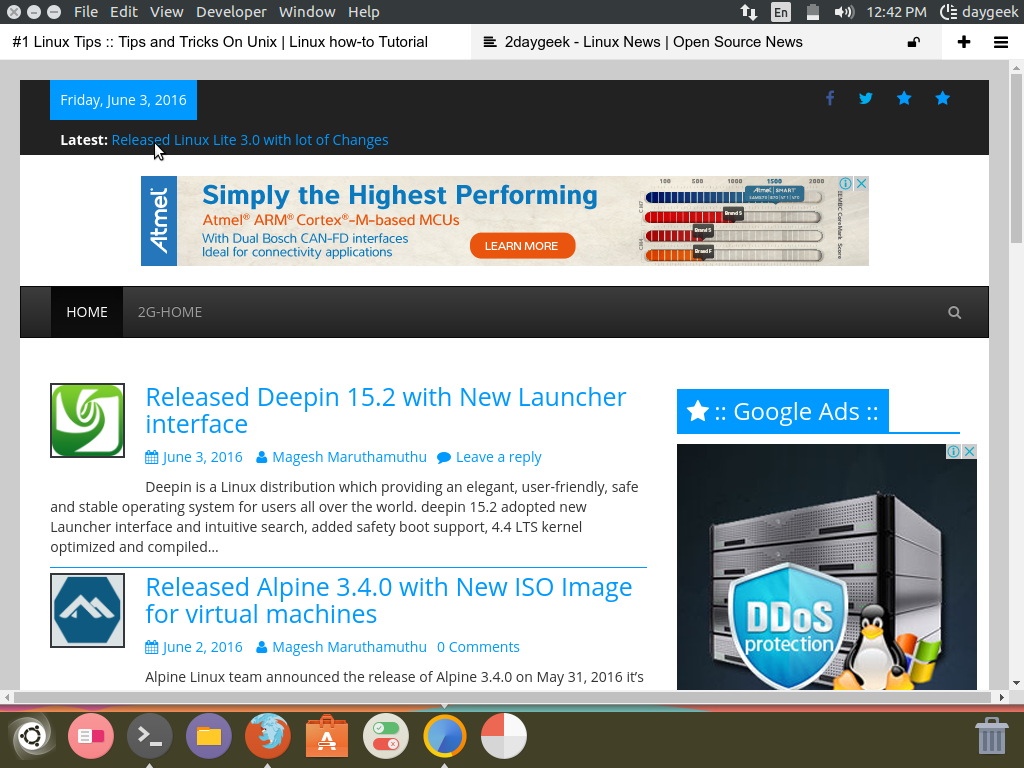Open the red pie-chart icon in the dock
Screen dimensions: 1024x768
[x=504, y=736]
